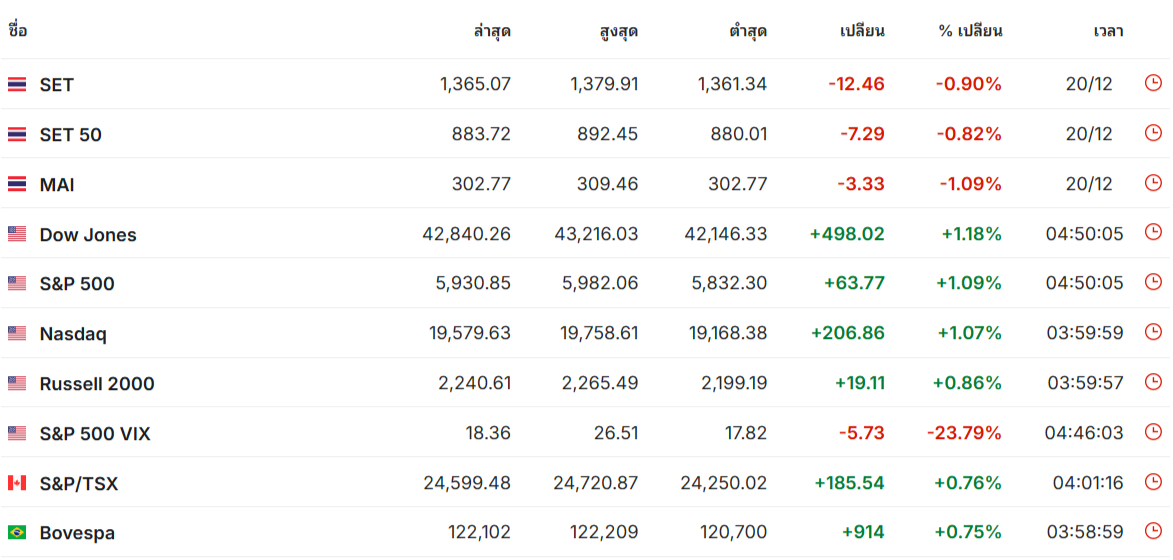Click the clock icon in Russell 2000 row
Image resolution: width=1173 pixels, height=560 pixels.
tap(1154, 382)
